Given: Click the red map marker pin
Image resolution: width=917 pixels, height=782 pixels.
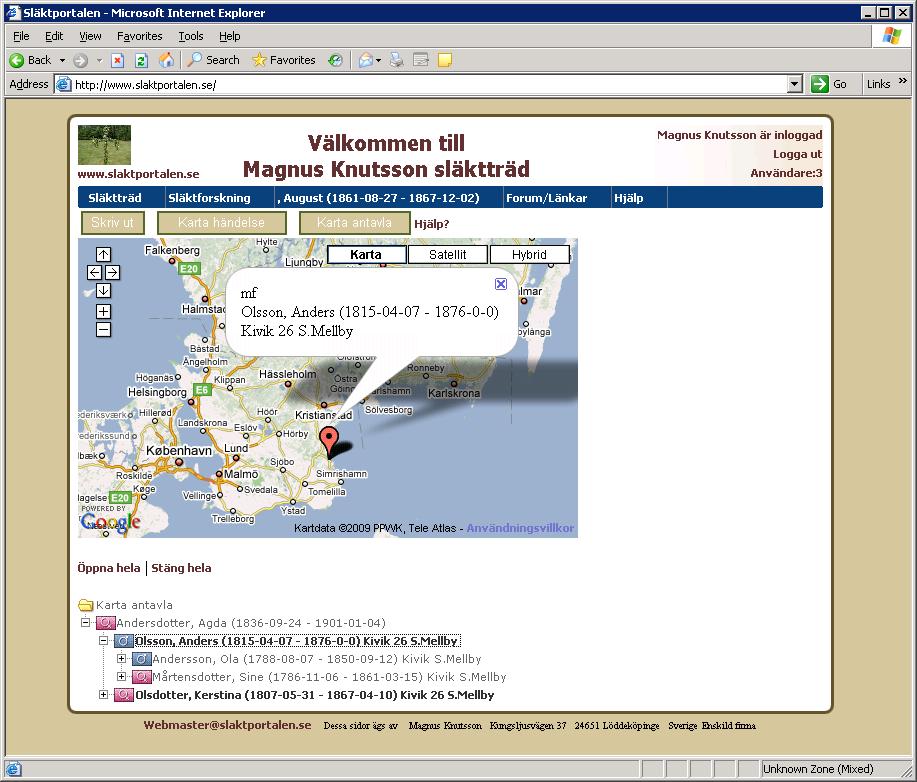Looking at the screenshot, I should point(330,440).
